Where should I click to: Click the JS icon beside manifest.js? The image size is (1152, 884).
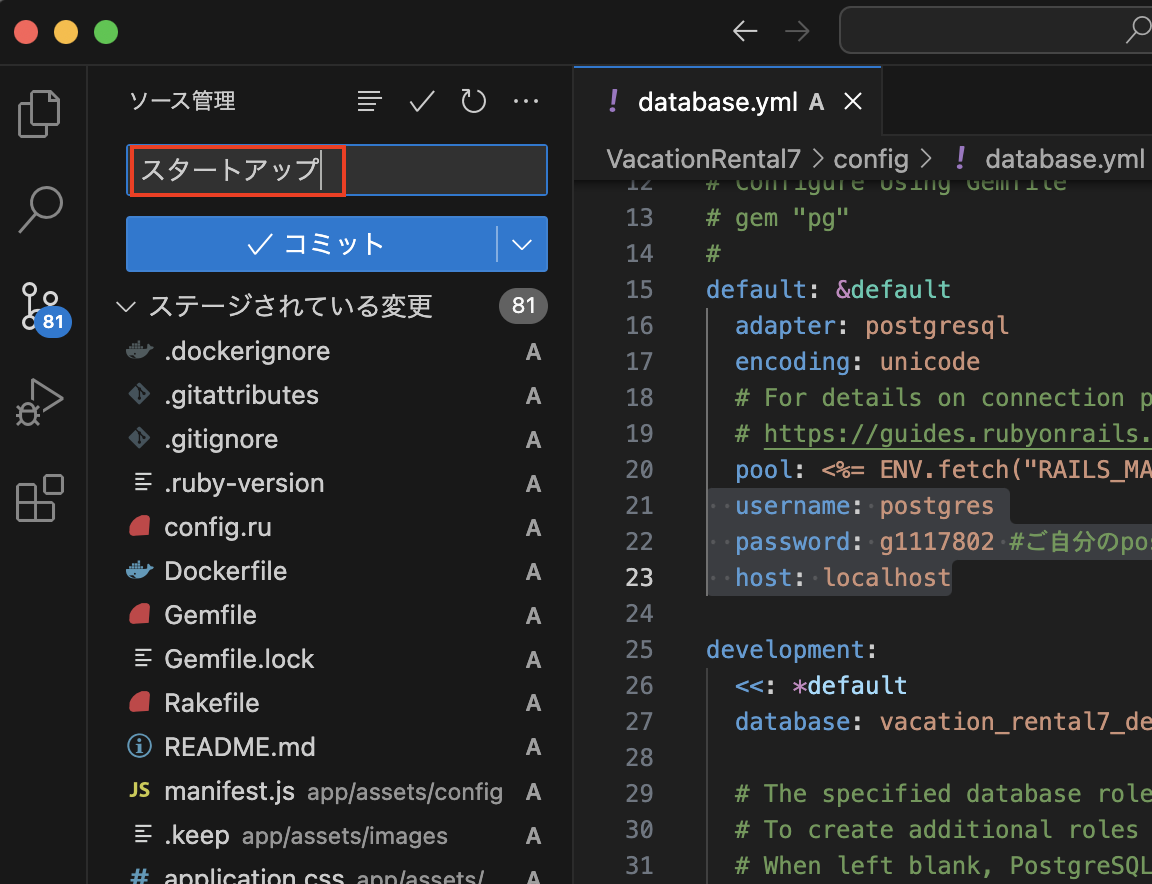click(x=140, y=790)
